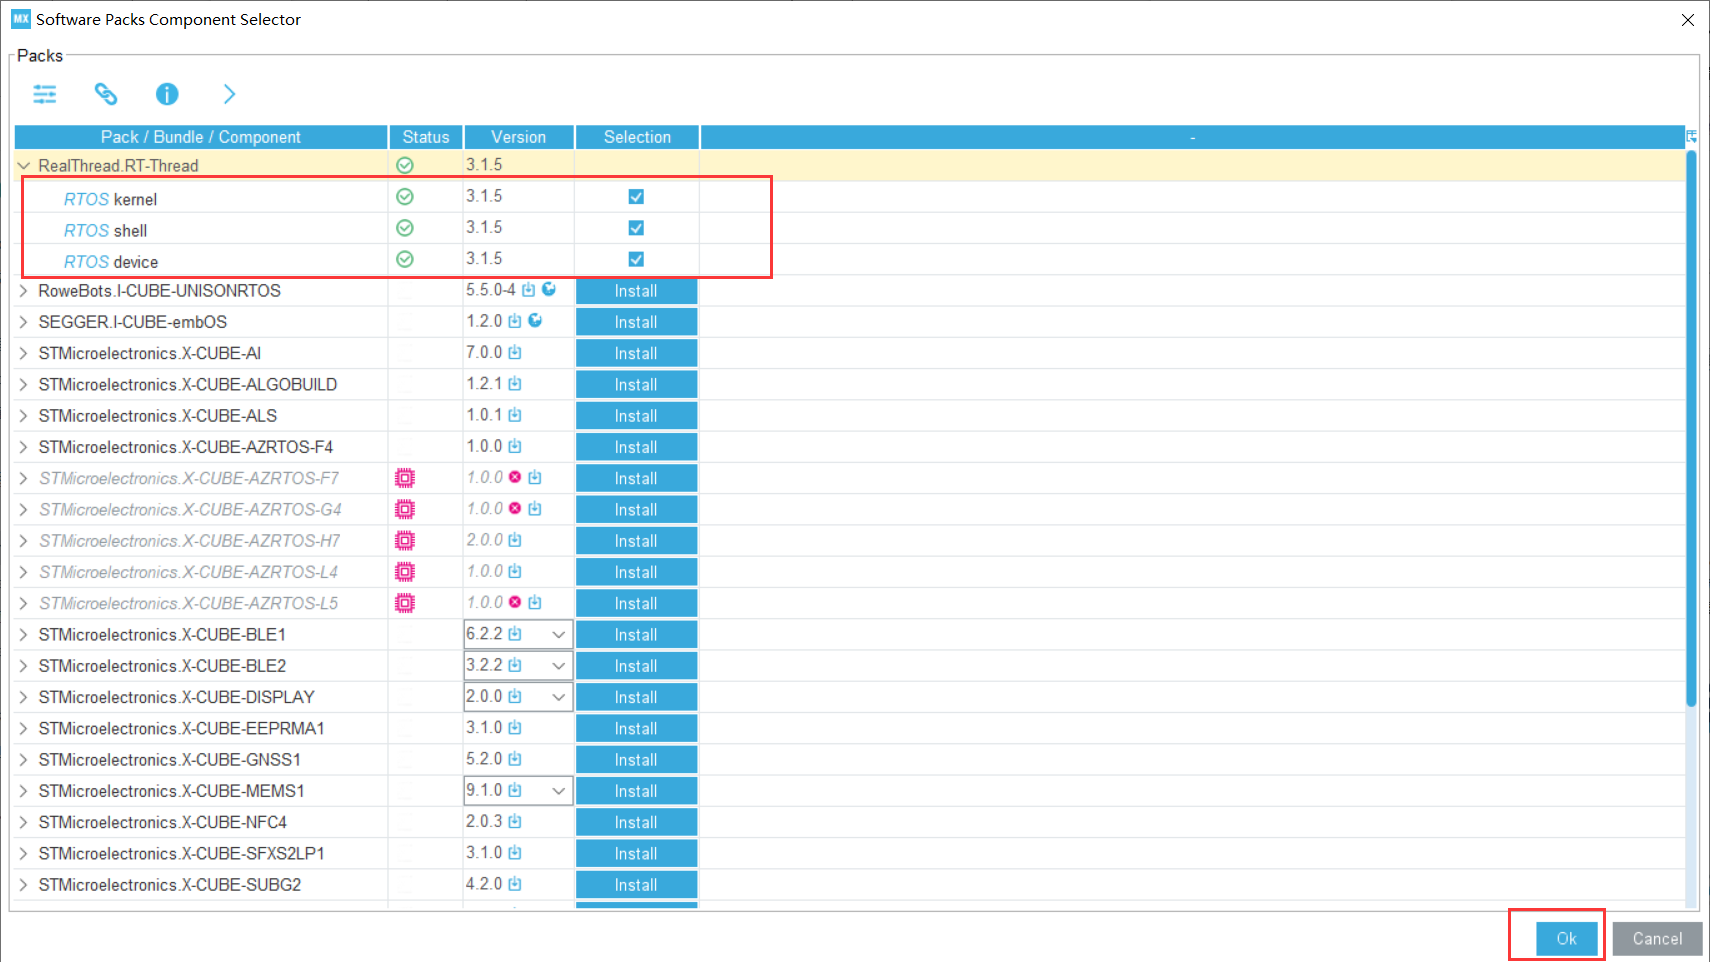Click the chevron arrow icon in Packs toolbar
Viewport: 1710px width, 962px height.
pyautogui.click(x=229, y=94)
